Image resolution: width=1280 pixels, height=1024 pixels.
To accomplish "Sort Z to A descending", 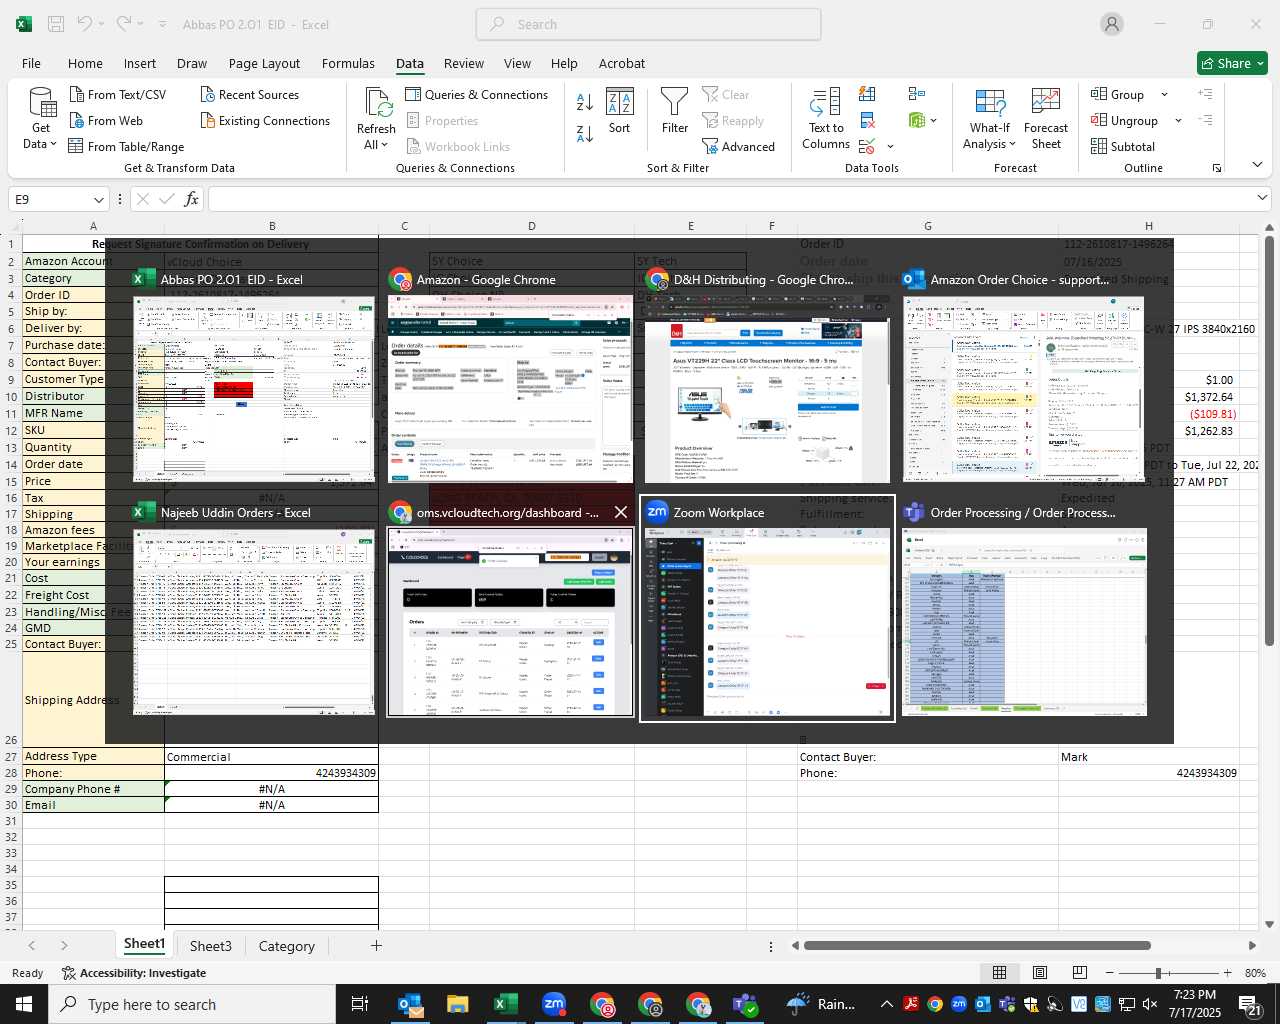I will pyautogui.click(x=585, y=133).
